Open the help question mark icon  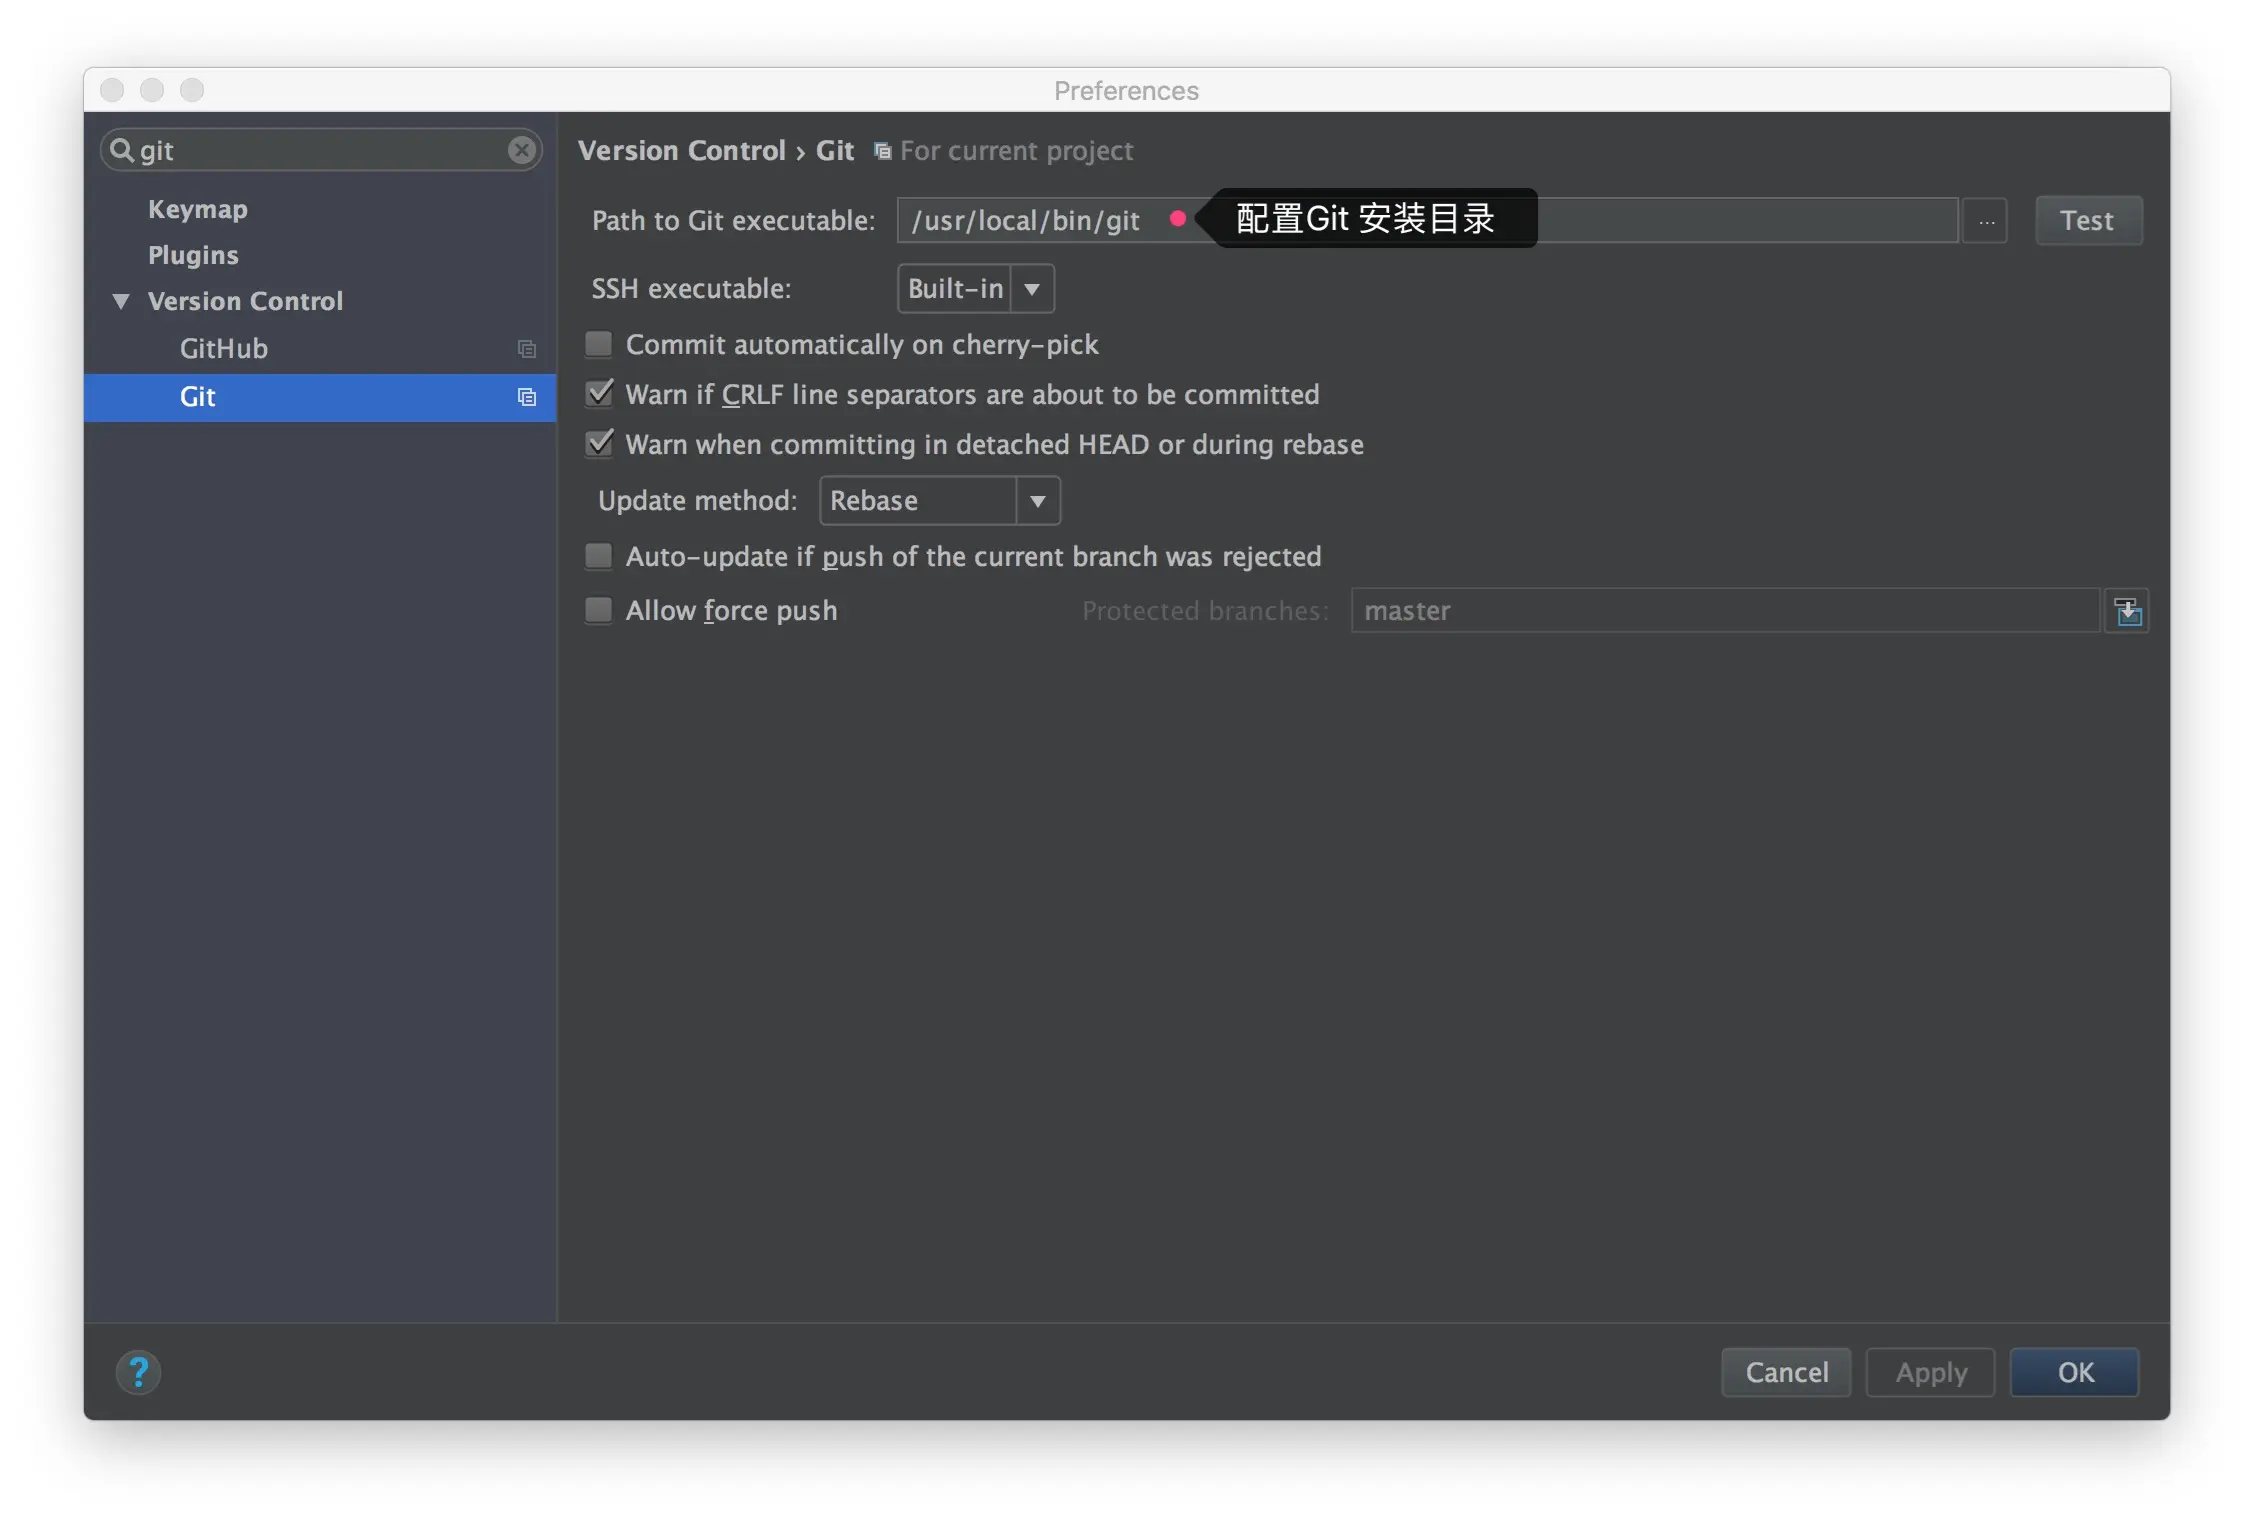click(139, 1372)
